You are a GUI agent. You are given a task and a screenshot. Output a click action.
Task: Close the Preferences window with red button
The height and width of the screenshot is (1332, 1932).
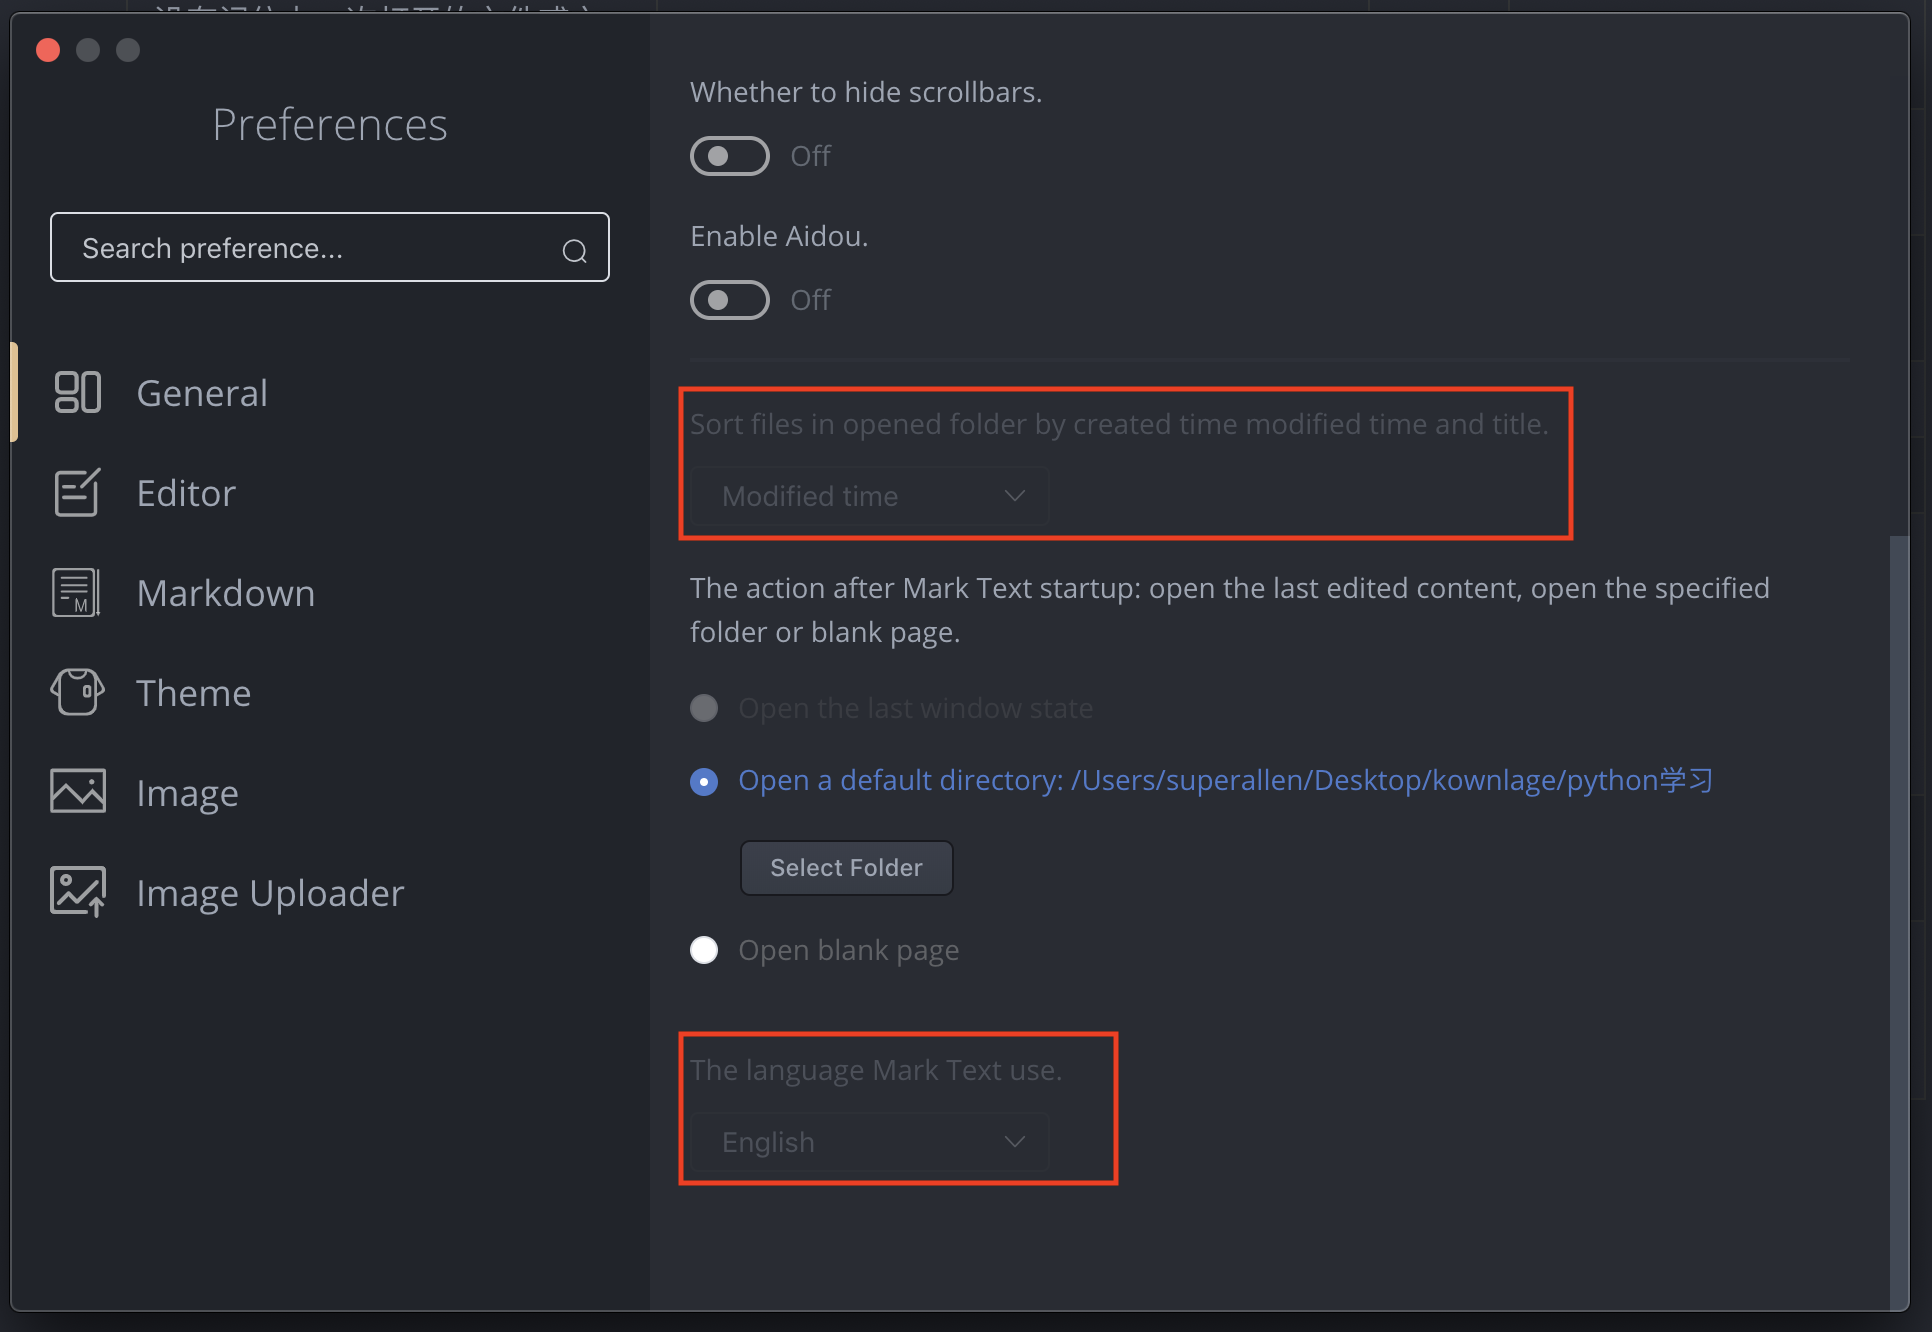coord(48,50)
